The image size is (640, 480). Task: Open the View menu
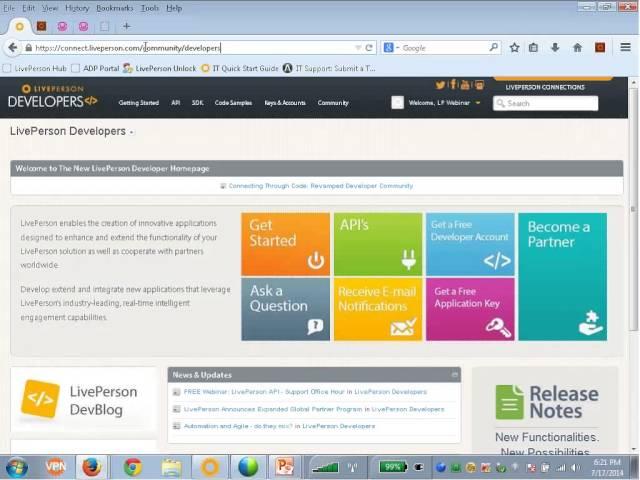(50, 8)
